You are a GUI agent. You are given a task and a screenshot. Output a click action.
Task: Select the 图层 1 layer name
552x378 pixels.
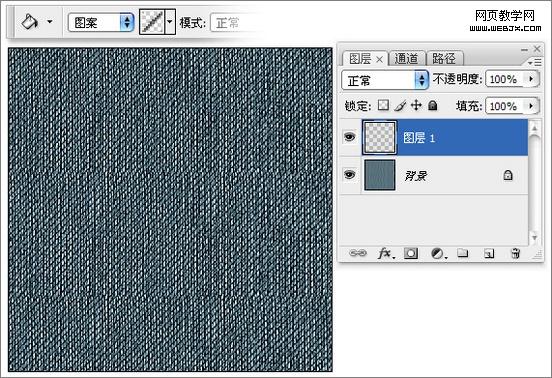419,138
